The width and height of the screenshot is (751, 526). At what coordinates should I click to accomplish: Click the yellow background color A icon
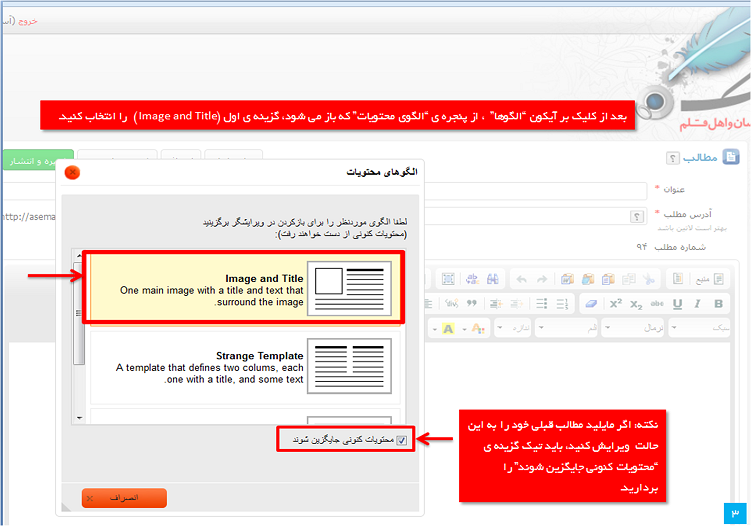[x=448, y=329]
